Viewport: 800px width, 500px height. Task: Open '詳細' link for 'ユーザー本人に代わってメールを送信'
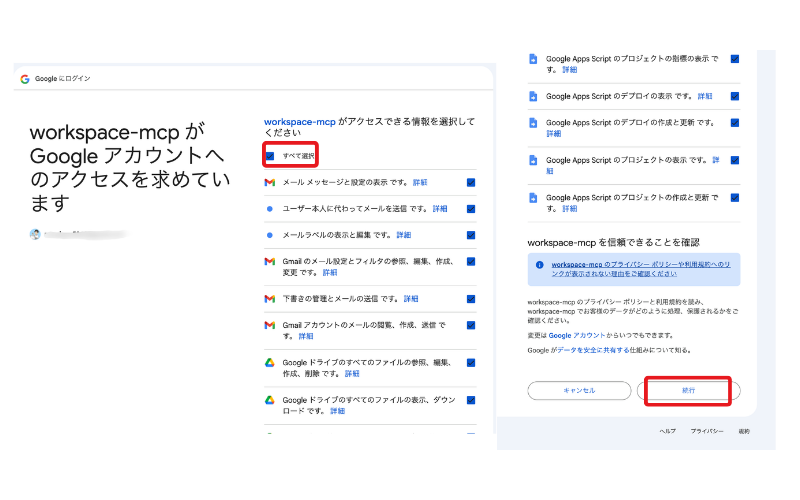[440, 209]
